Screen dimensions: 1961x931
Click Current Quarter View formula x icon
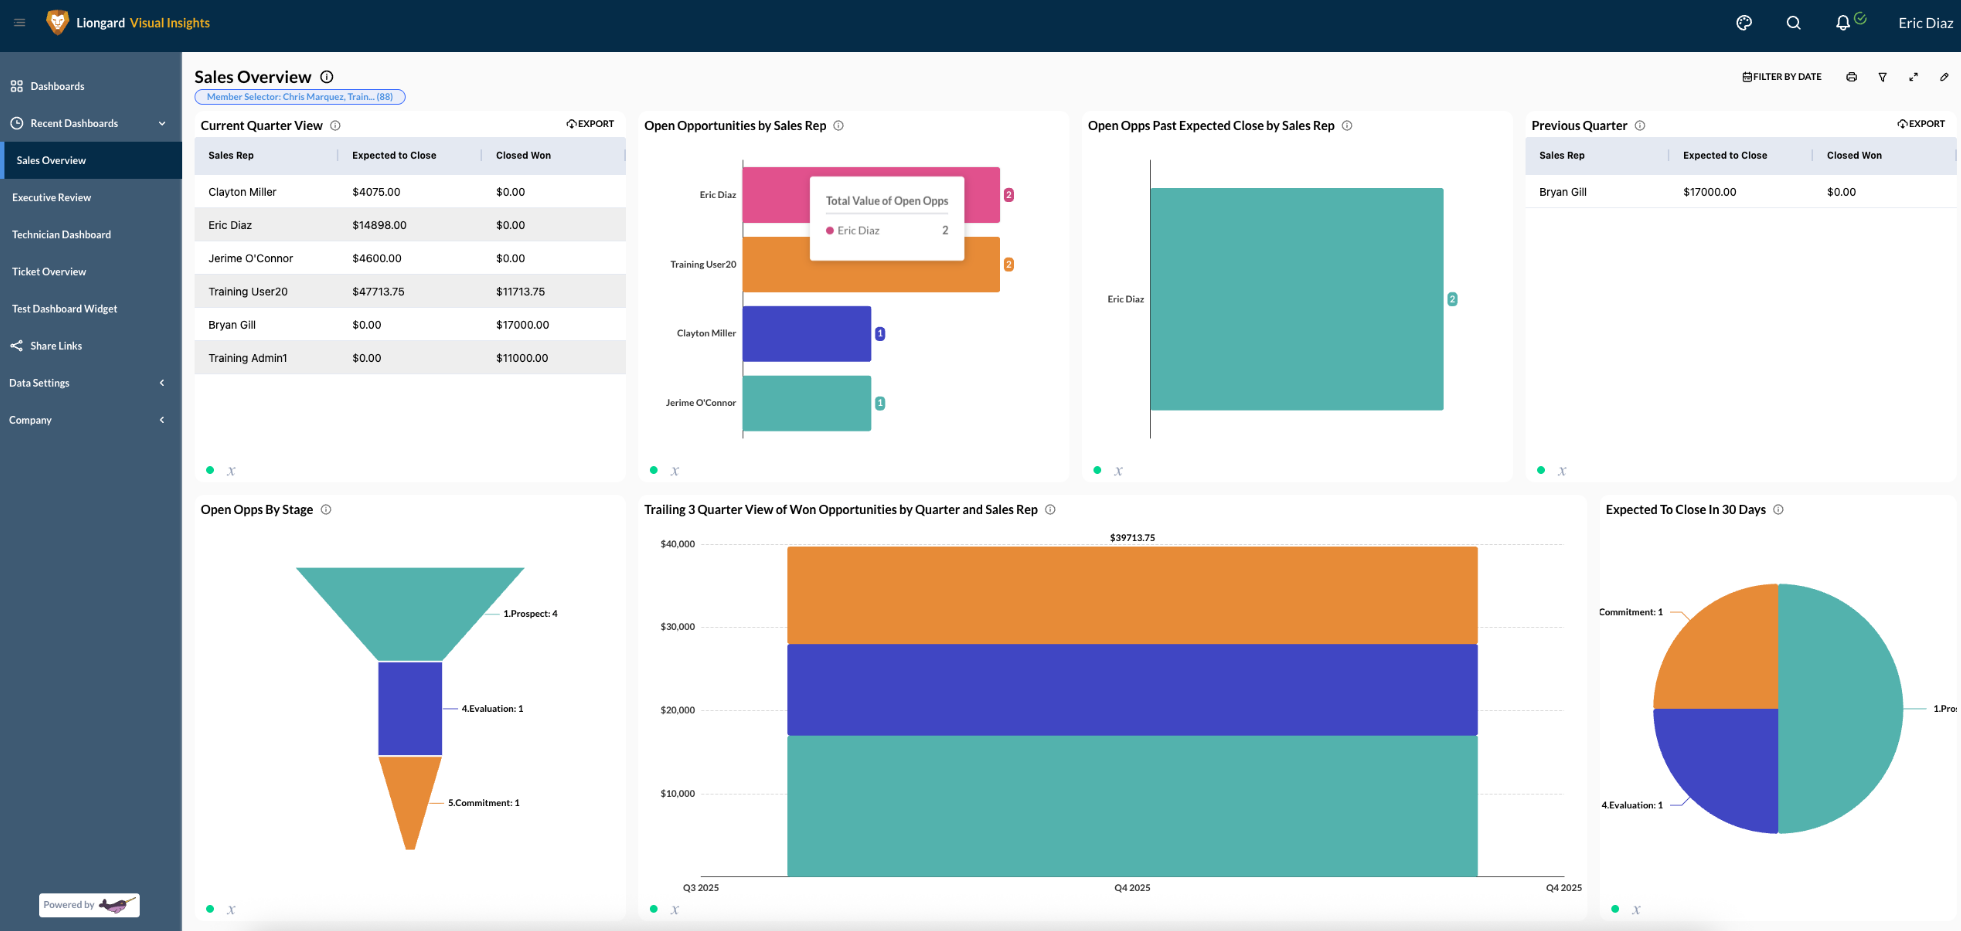point(231,471)
